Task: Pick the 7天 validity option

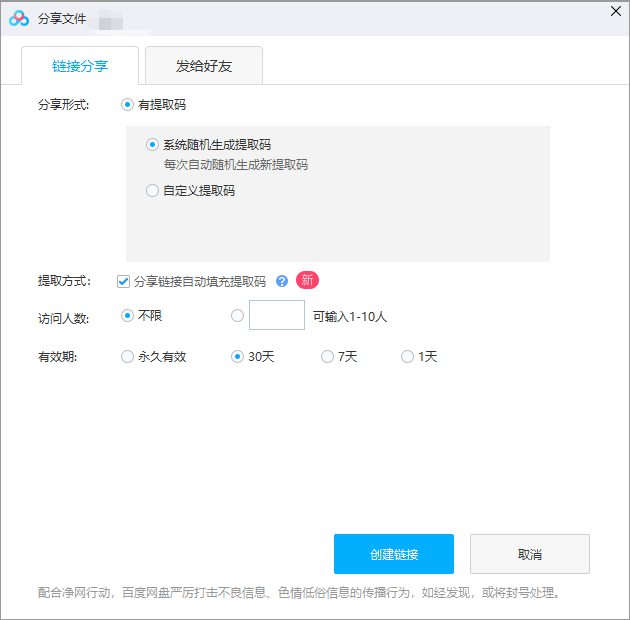Action: (327, 356)
